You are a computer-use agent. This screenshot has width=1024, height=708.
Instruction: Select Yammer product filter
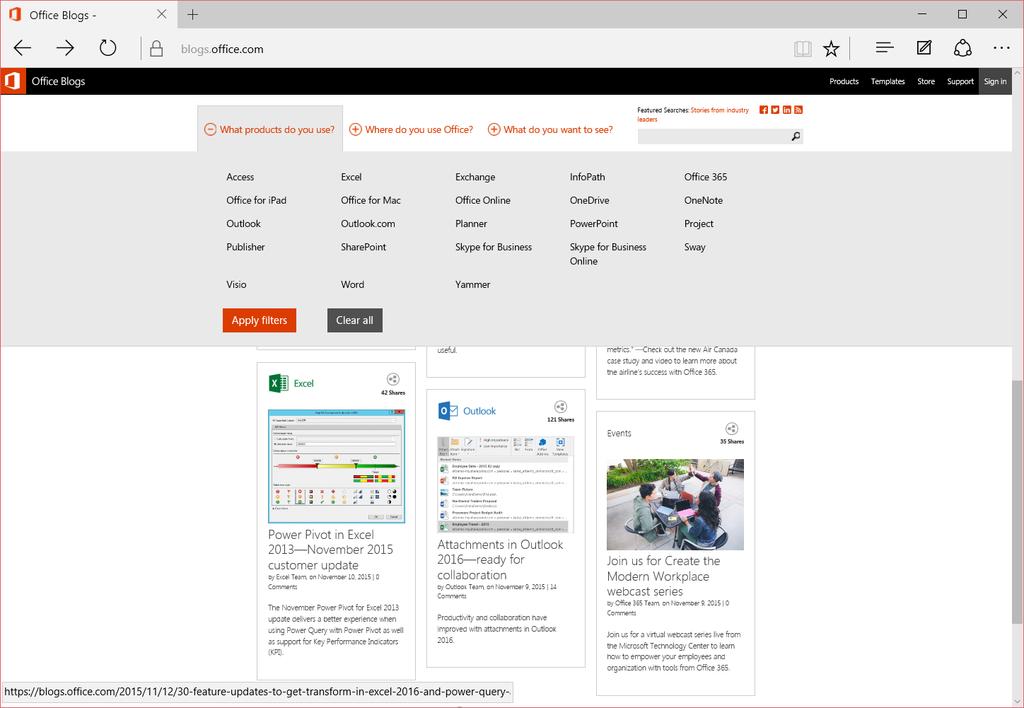473,285
